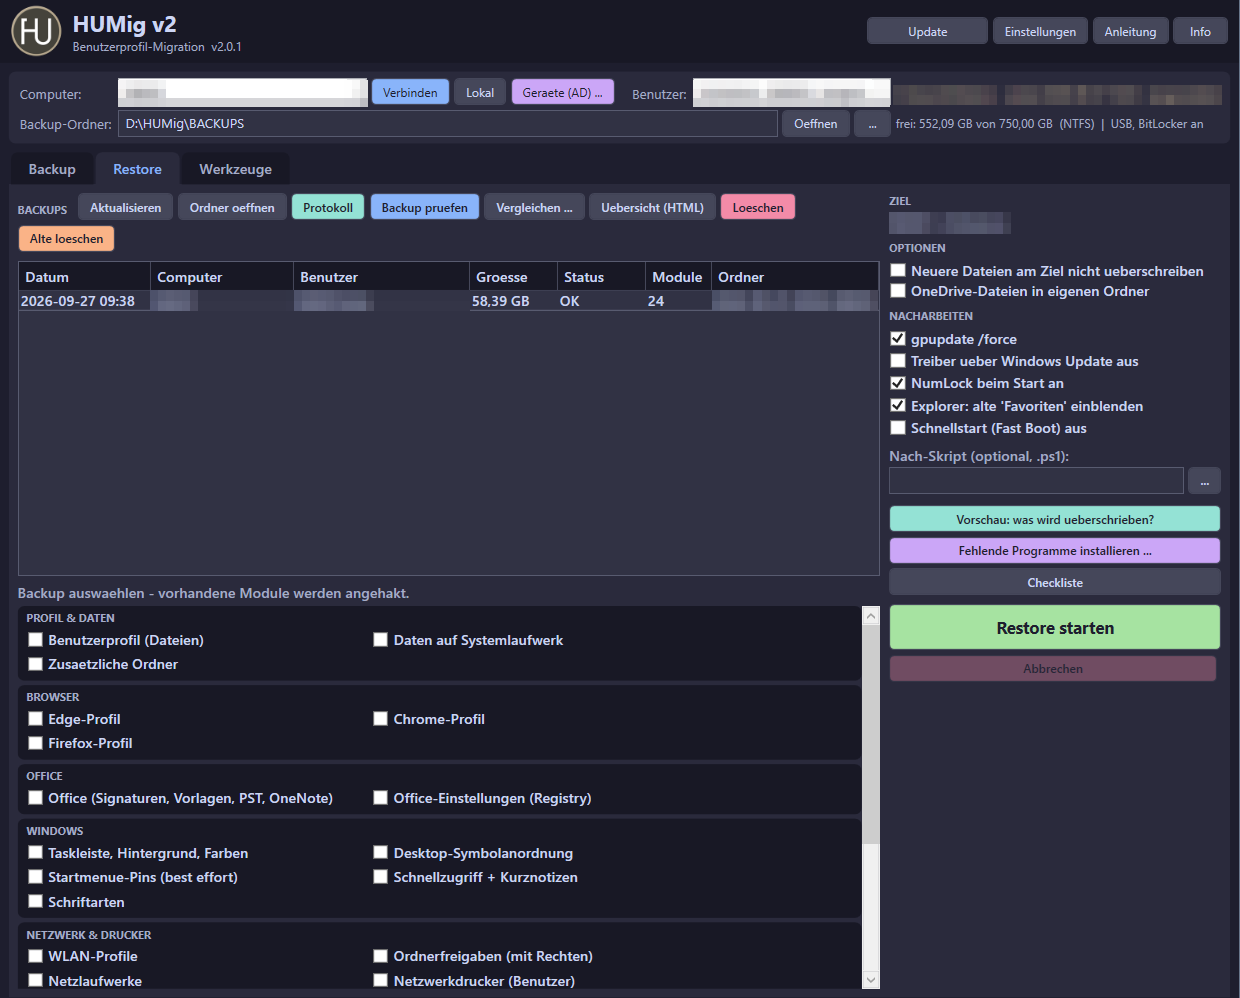Screen dimensions: 1240x998
Task: Open Einstellungen
Action: (x=1040, y=32)
